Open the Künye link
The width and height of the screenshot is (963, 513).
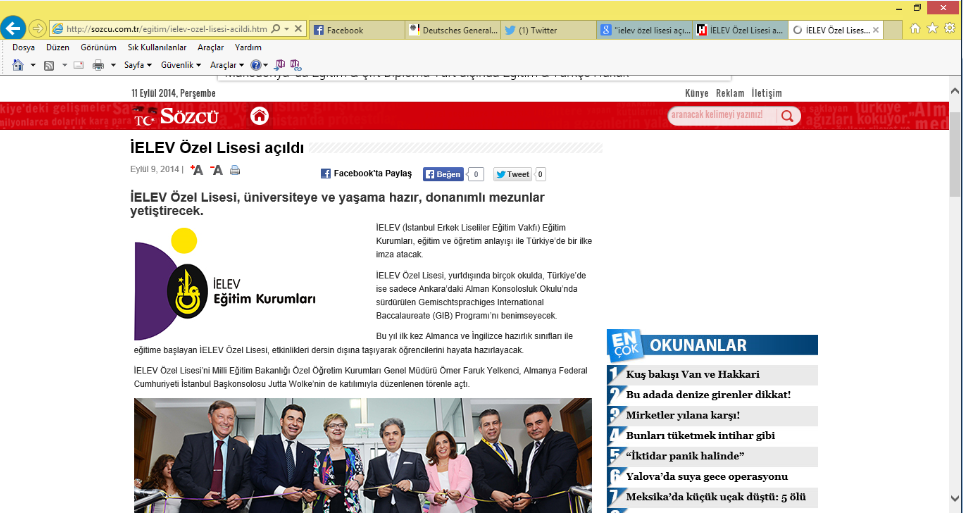coord(696,93)
